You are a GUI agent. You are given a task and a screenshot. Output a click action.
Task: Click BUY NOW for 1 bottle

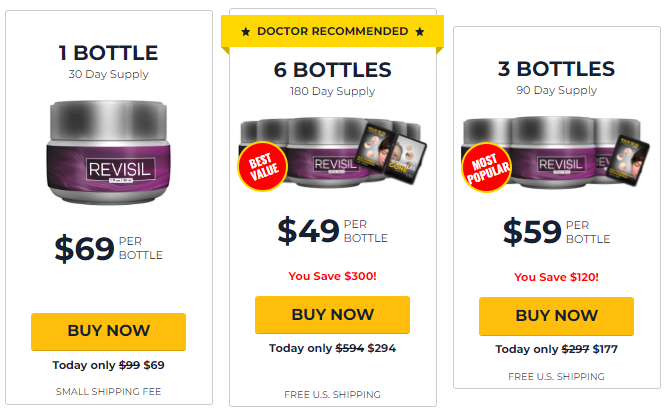click(108, 332)
